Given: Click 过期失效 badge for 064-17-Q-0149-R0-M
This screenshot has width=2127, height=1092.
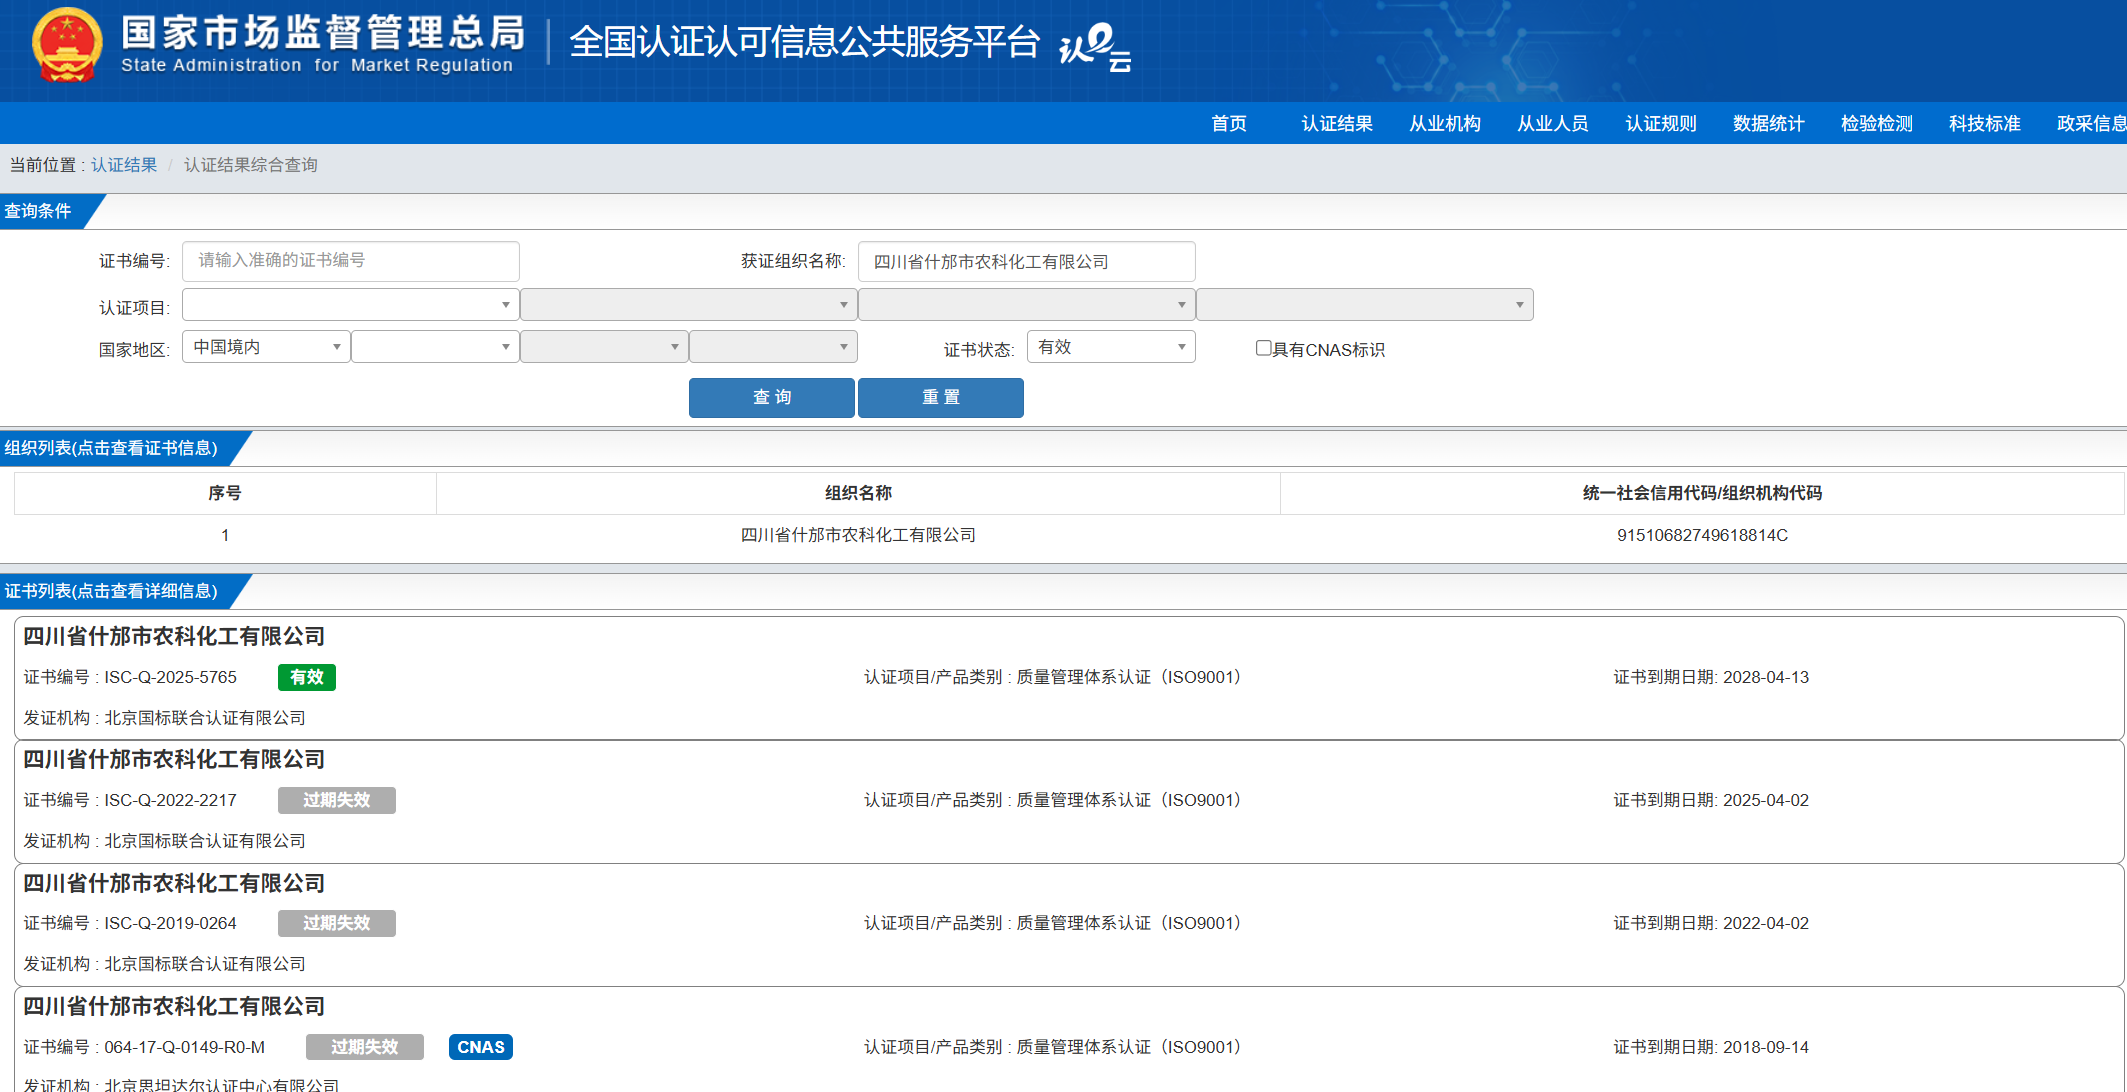Looking at the screenshot, I should click(364, 1047).
